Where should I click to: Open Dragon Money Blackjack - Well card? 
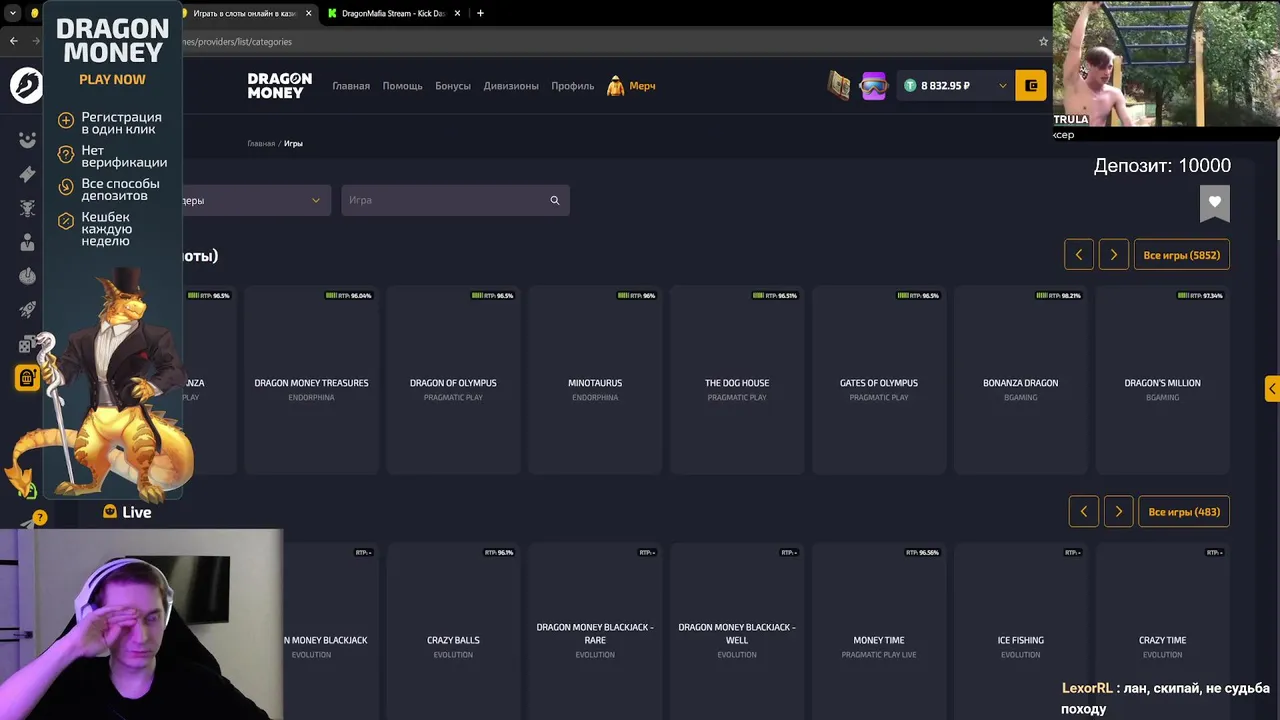pyautogui.click(x=737, y=632)
